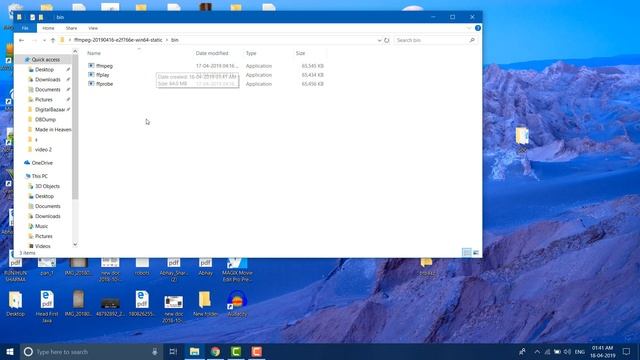Open Windows Start menu
640x360 pixels.
tap(10, 351)
